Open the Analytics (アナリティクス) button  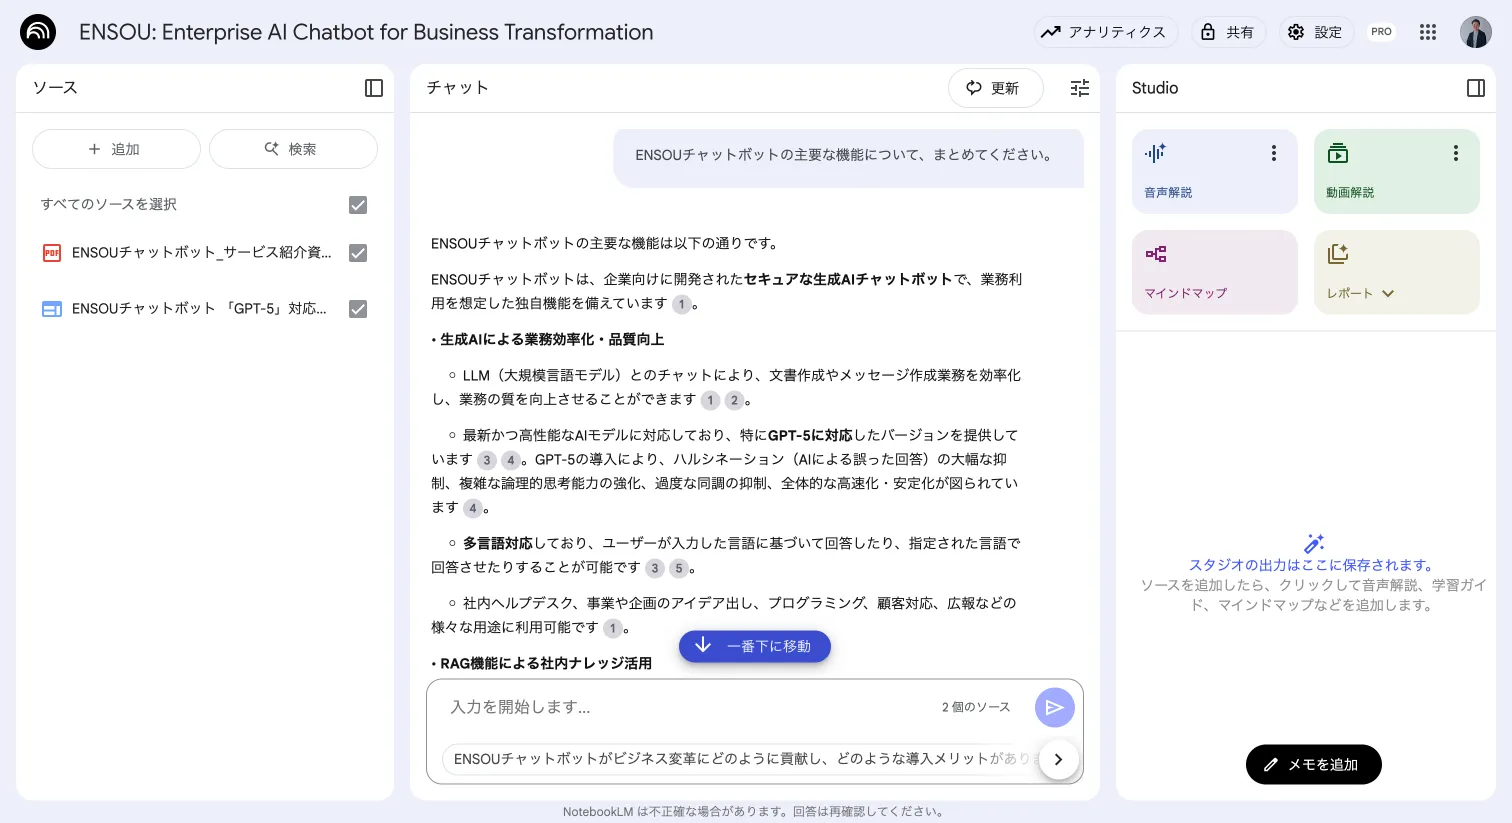coord(1105,32)
